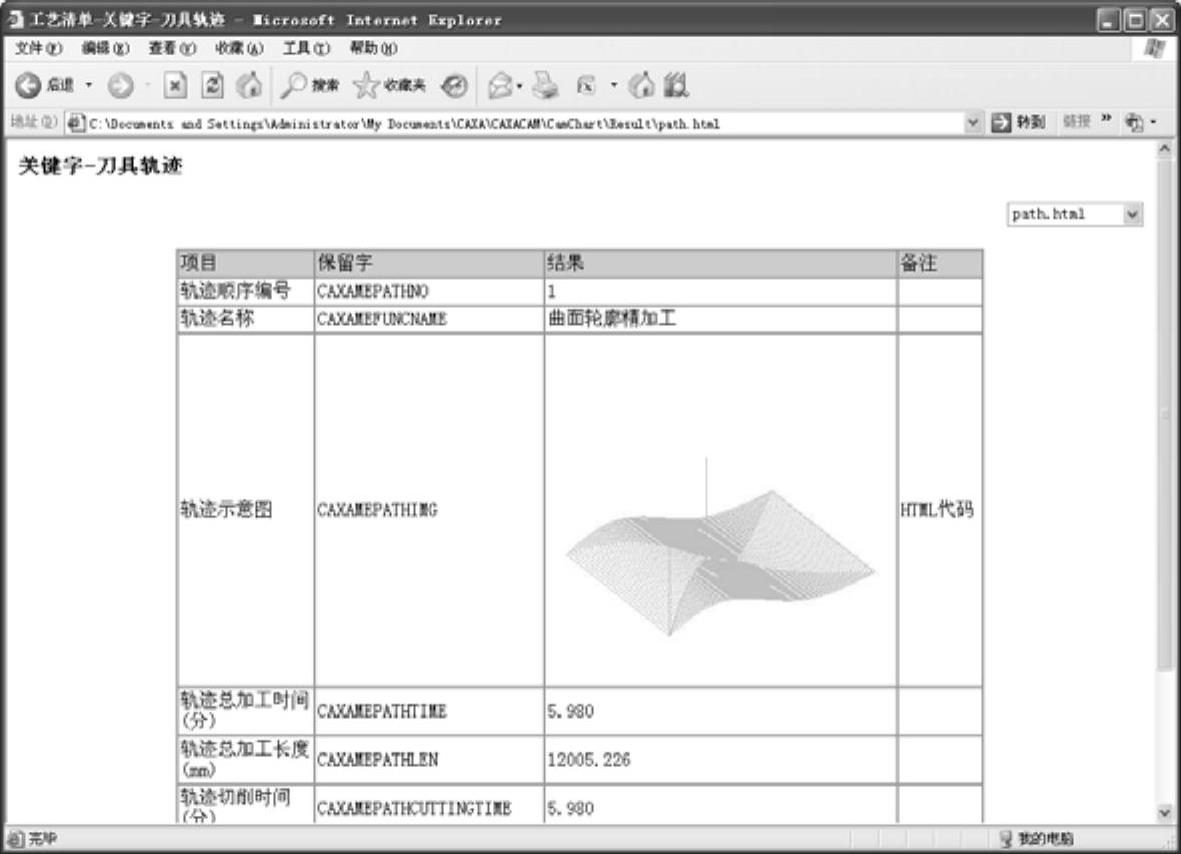Open the 文件 (File) menu

[32, 48]
